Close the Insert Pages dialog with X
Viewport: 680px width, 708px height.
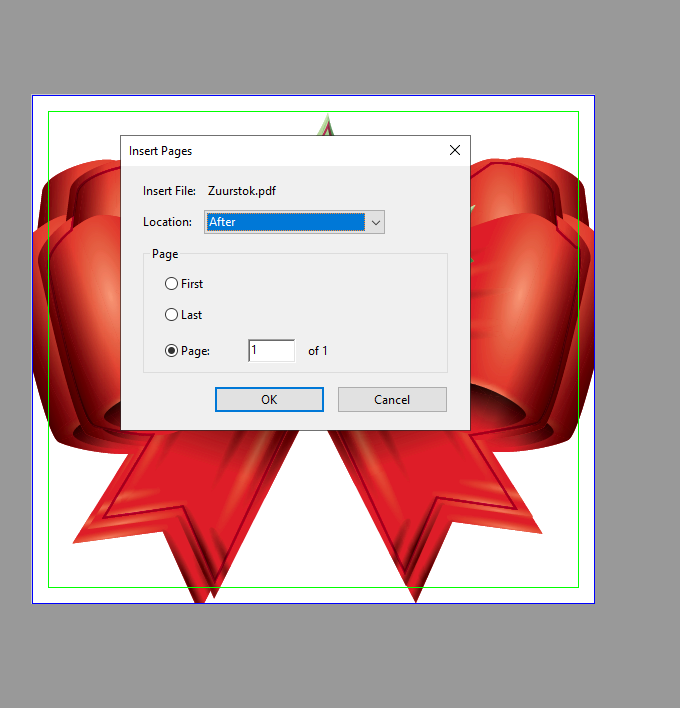(x=455, y=150)
